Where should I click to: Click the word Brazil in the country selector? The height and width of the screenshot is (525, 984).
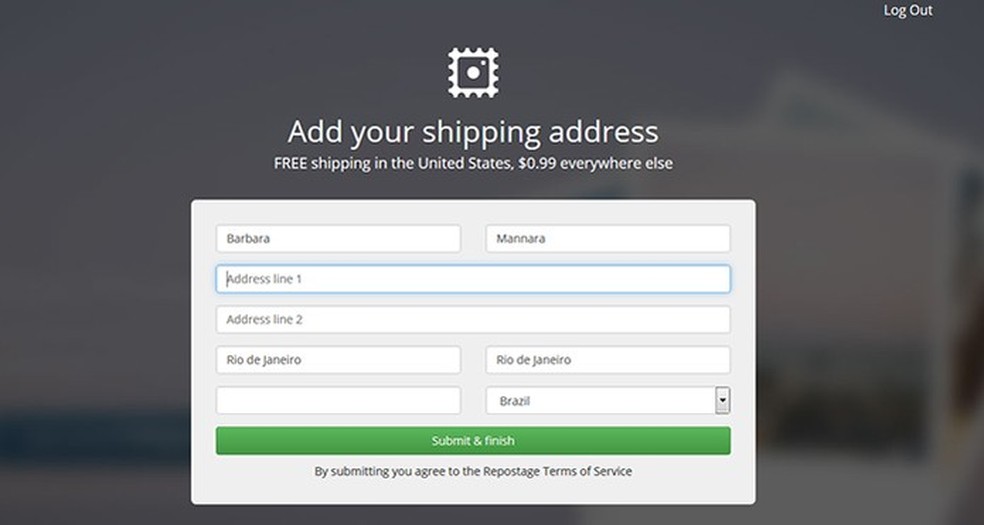click(515, 401)
